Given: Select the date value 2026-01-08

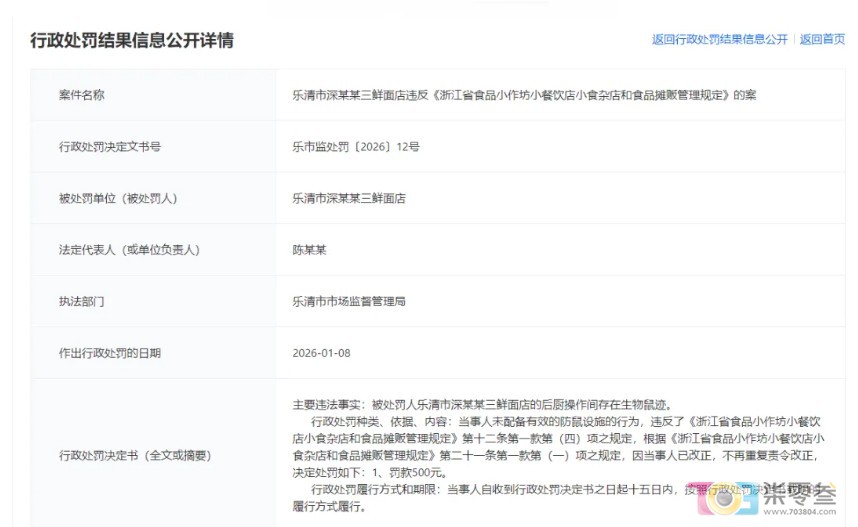Looking at the screenshot, I should [321, 353].
